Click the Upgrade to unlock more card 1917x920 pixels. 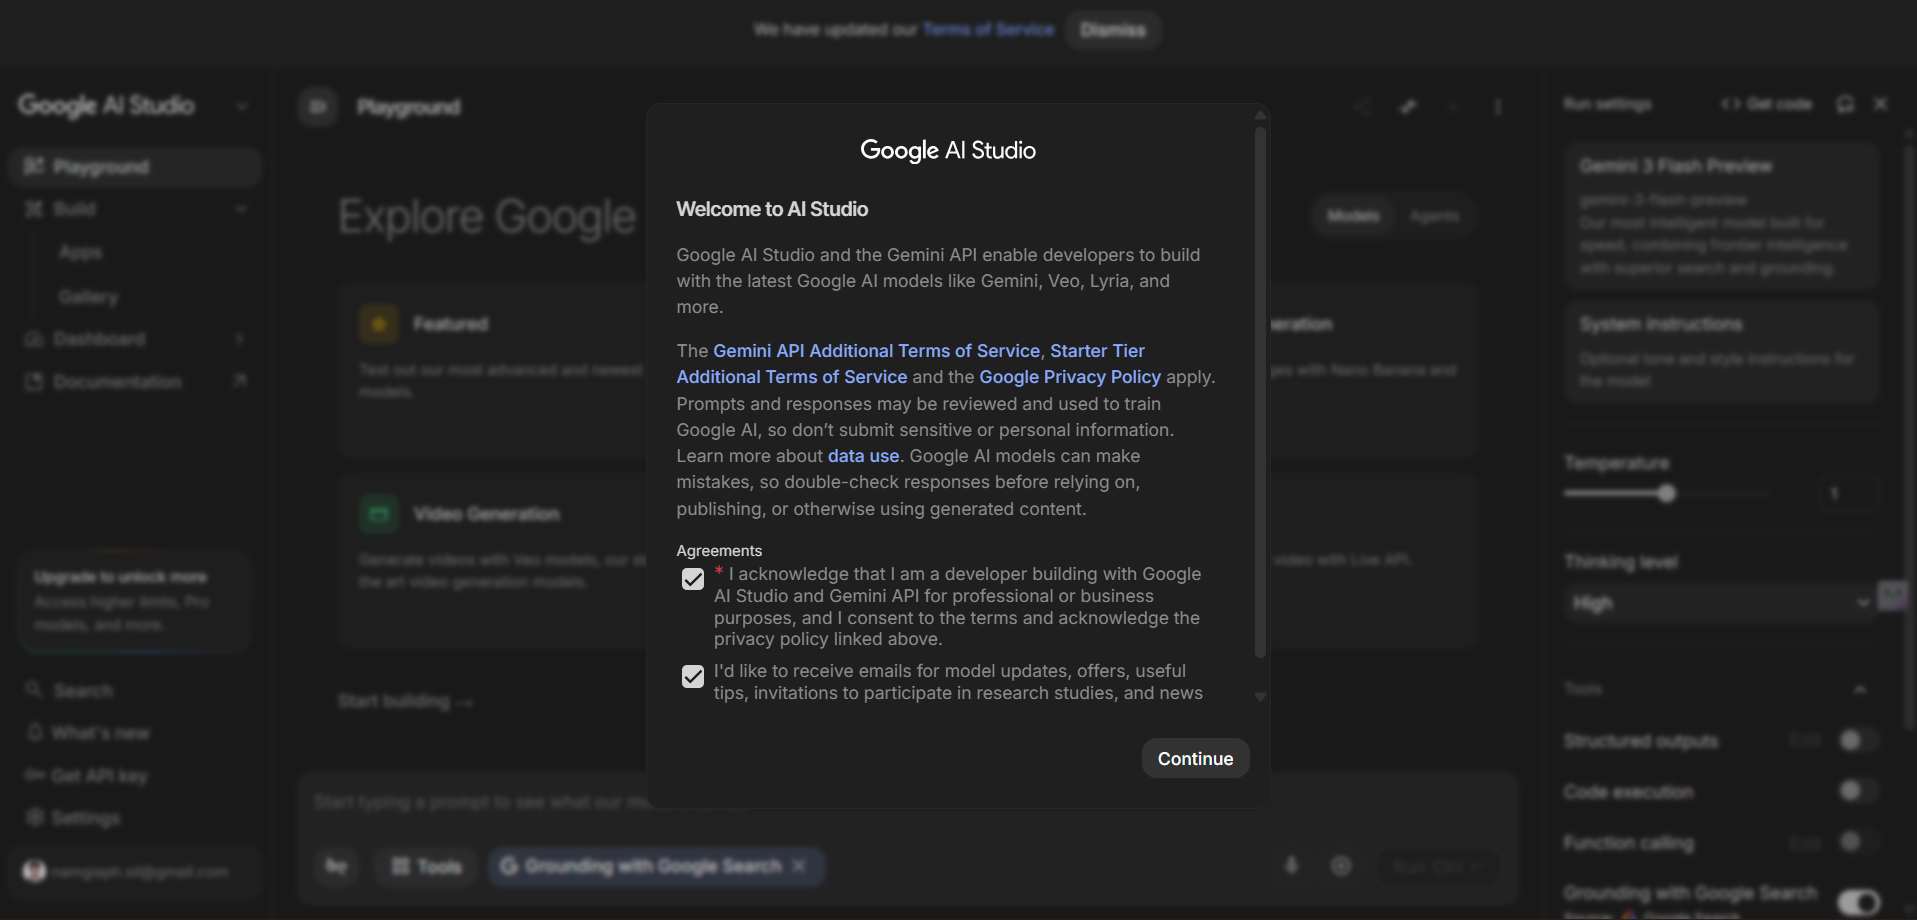pos(134,601)
